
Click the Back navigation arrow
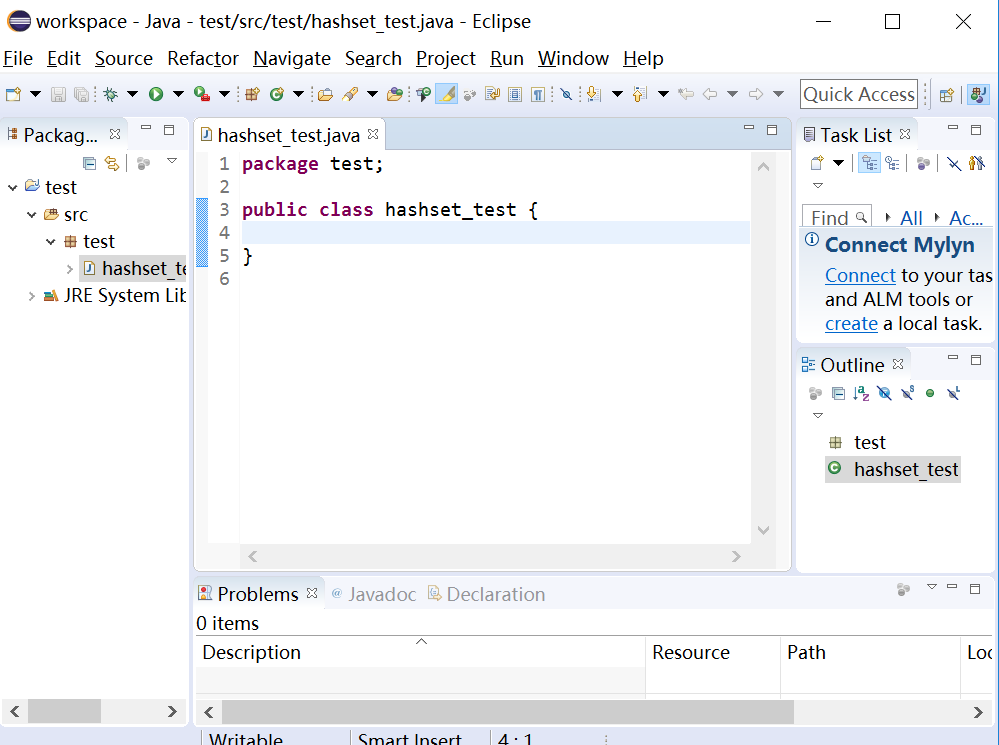tap(710, 94)
